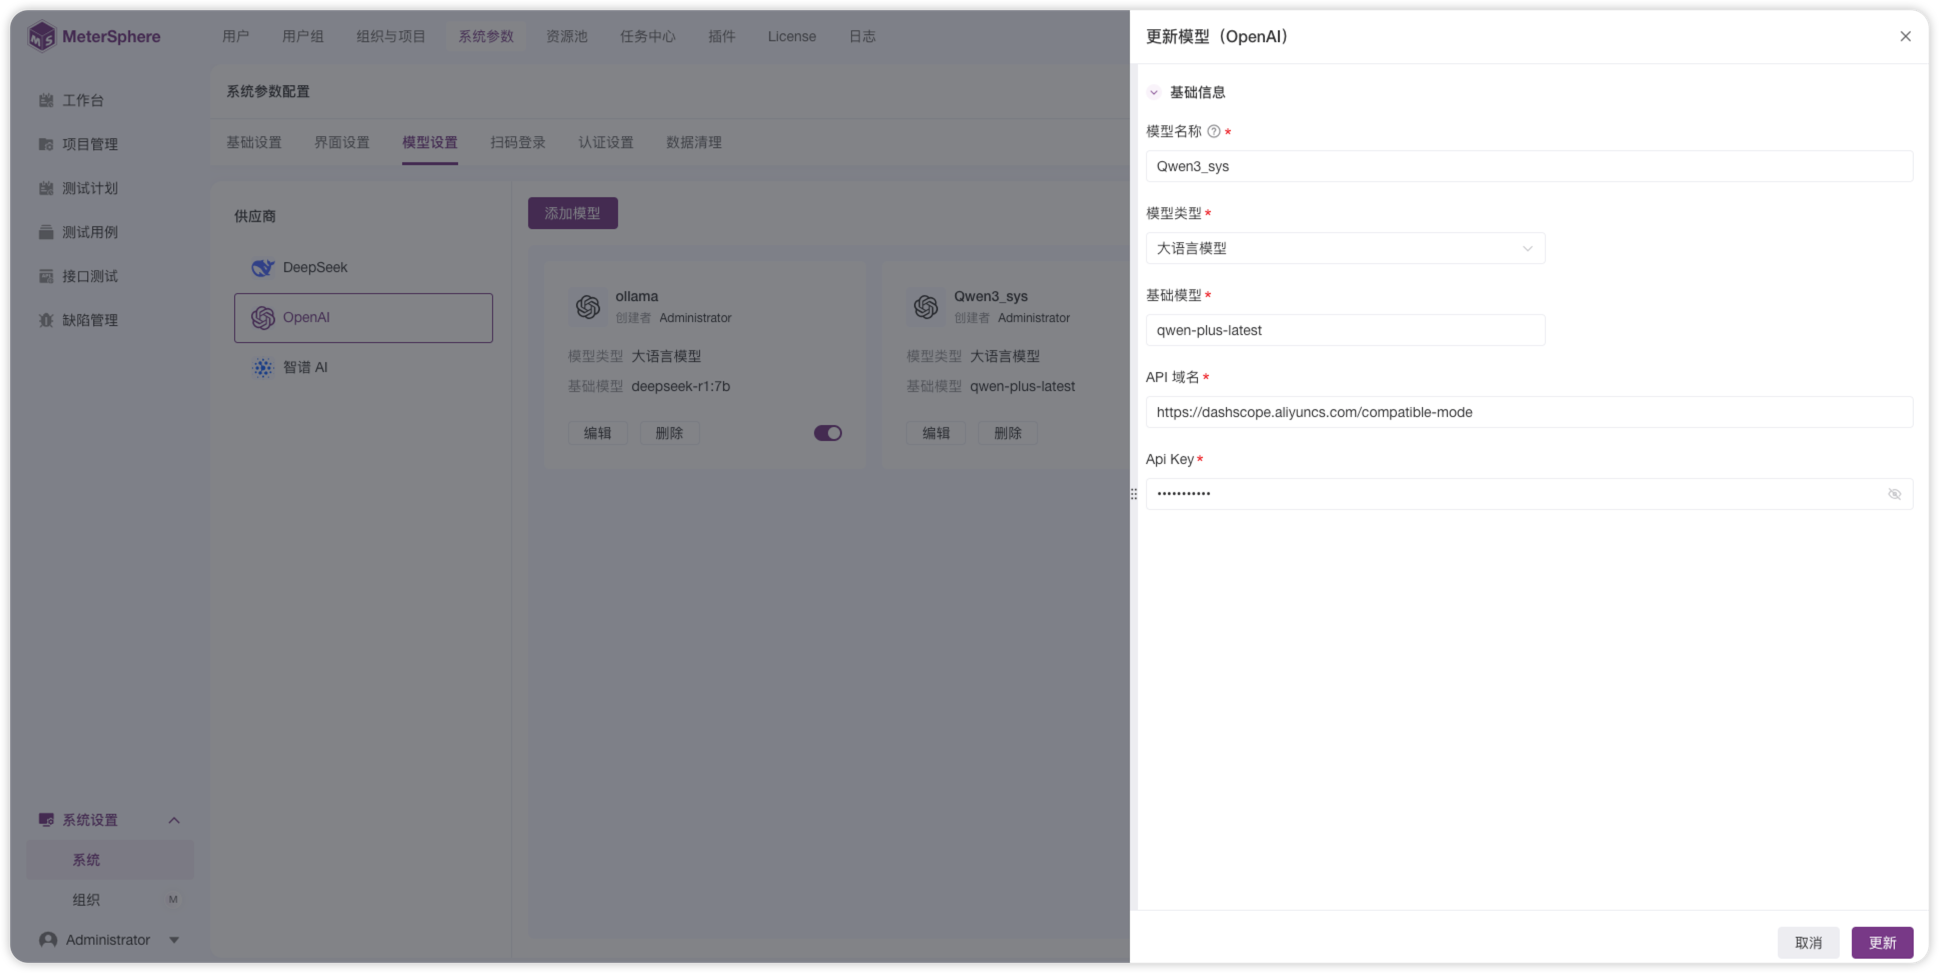
Task: Select the 智谱 AI supplier
Action: pyautogui.click(x=363, y=367)
